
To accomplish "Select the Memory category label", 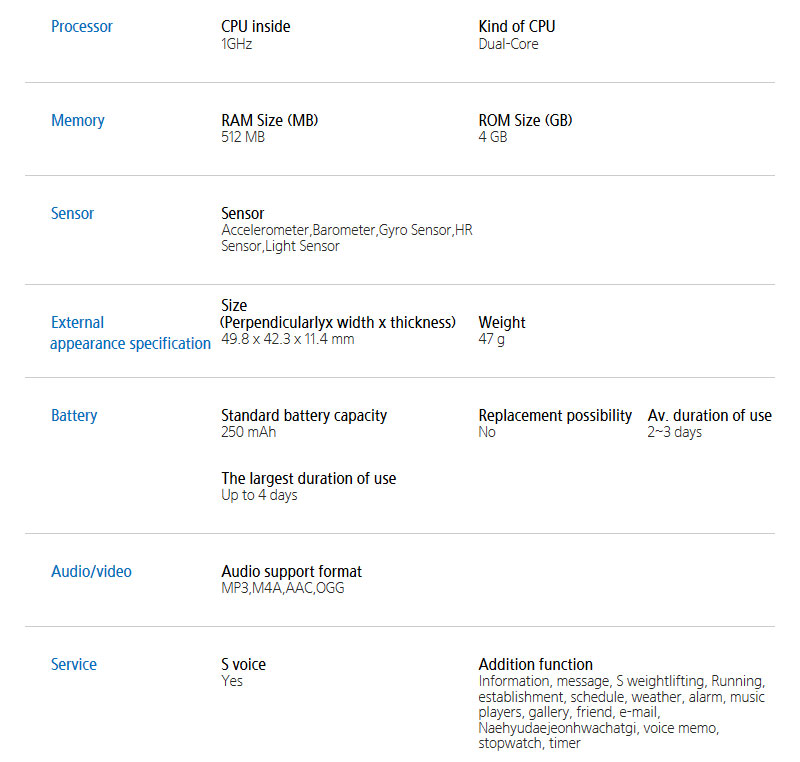I will point(78,121).
